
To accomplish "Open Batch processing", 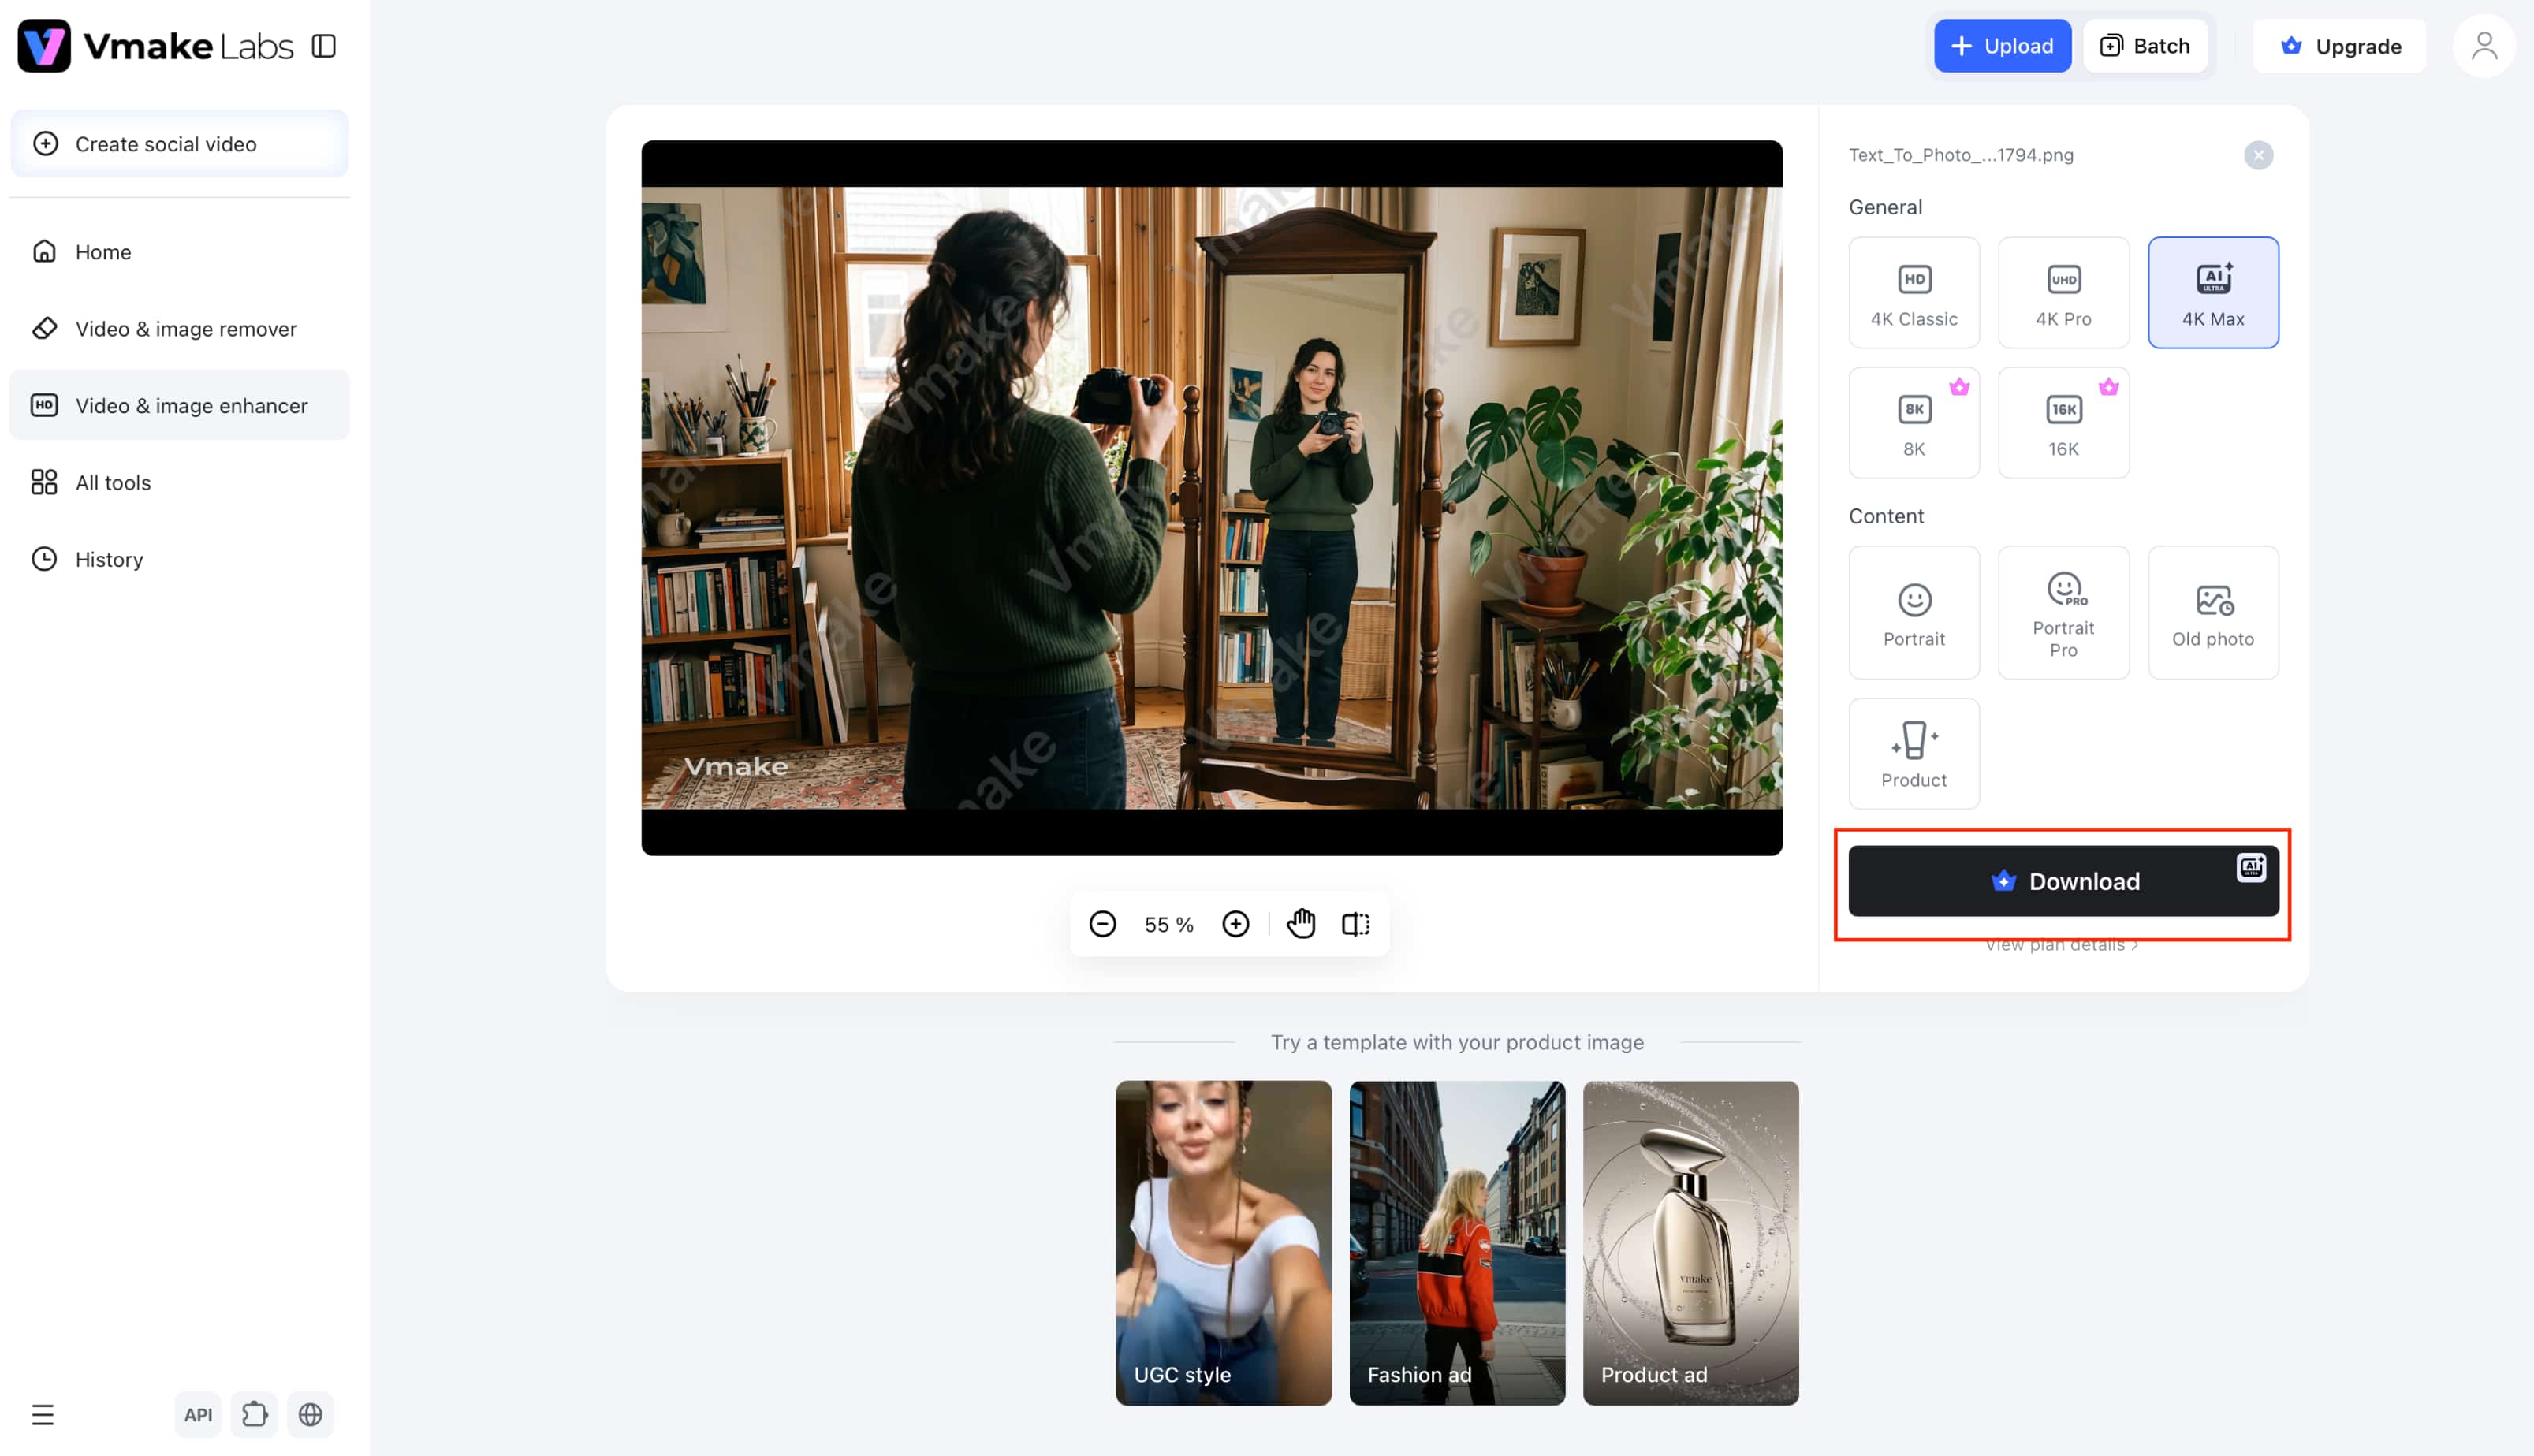I will point(2145,46).
